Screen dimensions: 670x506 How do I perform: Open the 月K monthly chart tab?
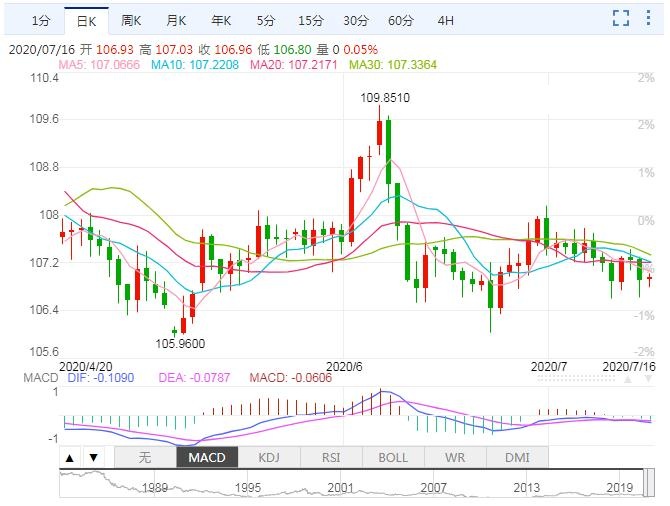coord(176,20)
